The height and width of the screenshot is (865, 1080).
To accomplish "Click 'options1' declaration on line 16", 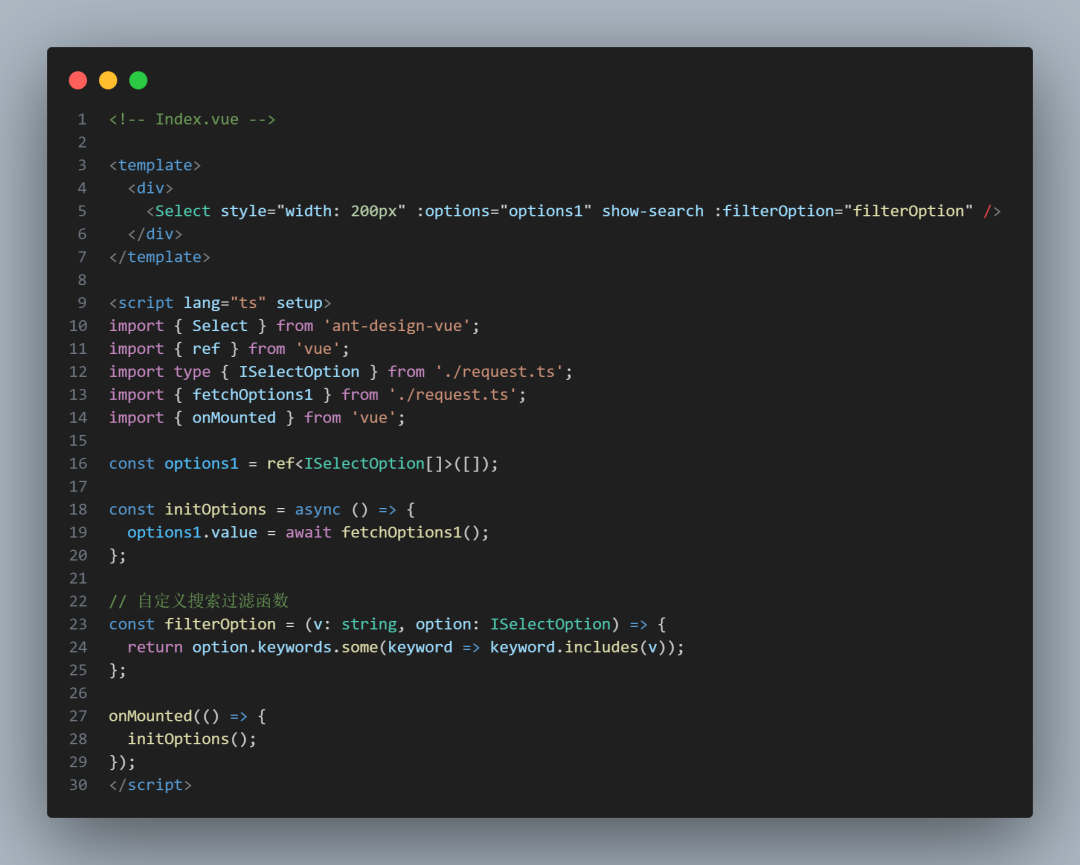I will (x=201, y=463).
